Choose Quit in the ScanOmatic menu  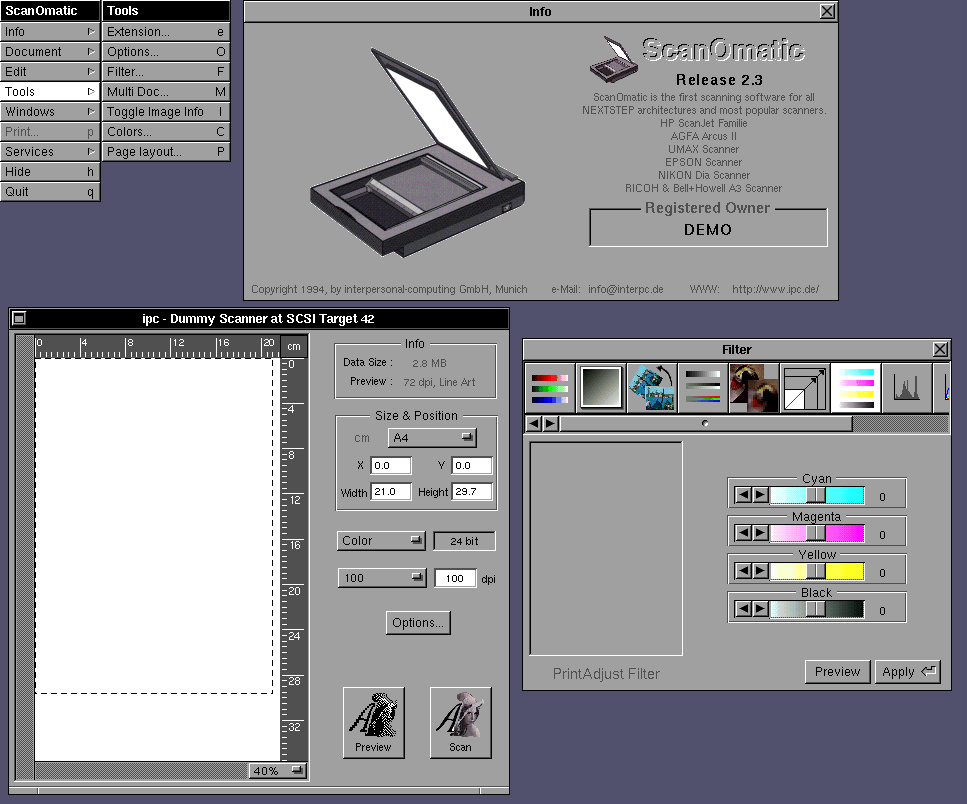click(x=50, y=192)
